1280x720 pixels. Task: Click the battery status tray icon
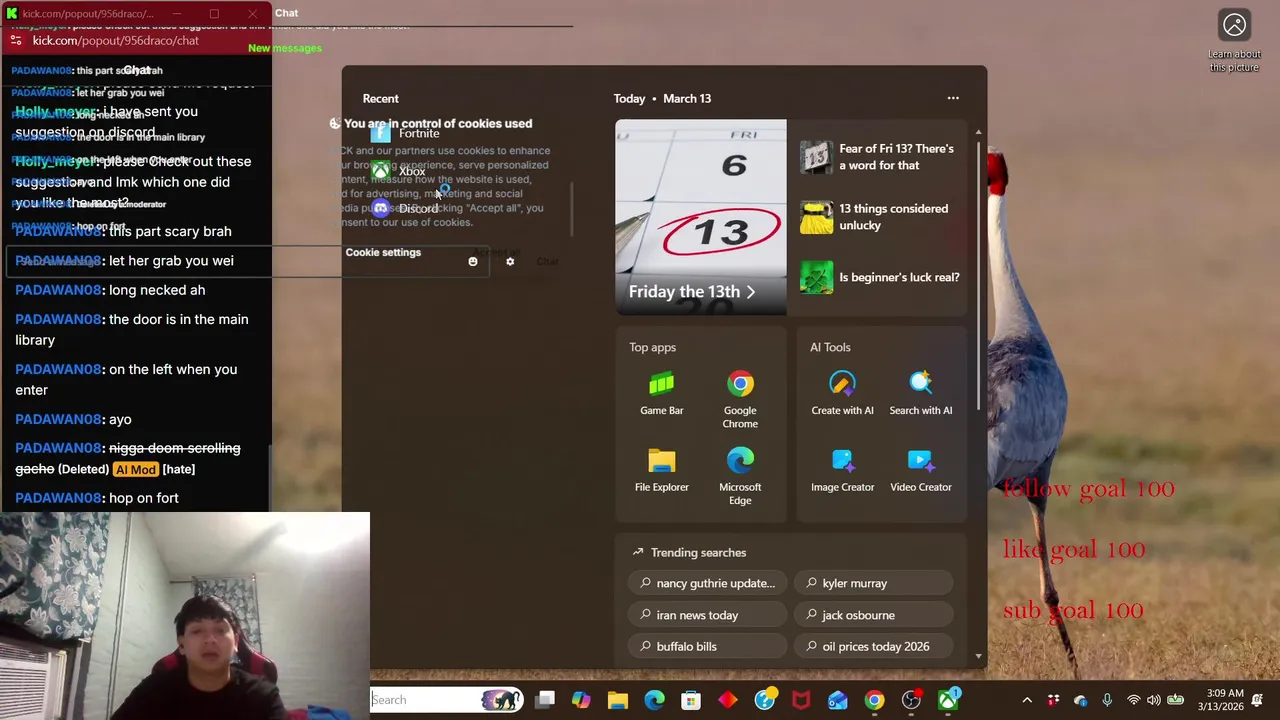[1176, 700]
